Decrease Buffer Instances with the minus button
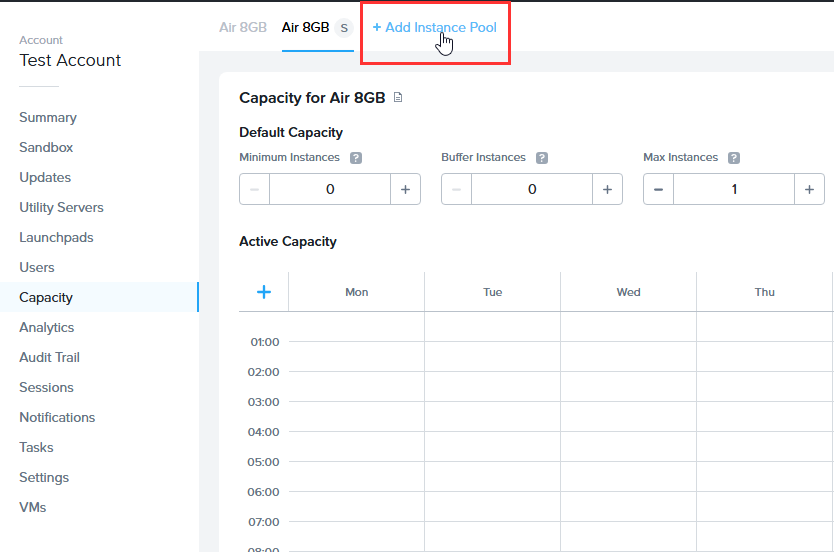This screenshot has width=834, height=552. pos(456,189)
